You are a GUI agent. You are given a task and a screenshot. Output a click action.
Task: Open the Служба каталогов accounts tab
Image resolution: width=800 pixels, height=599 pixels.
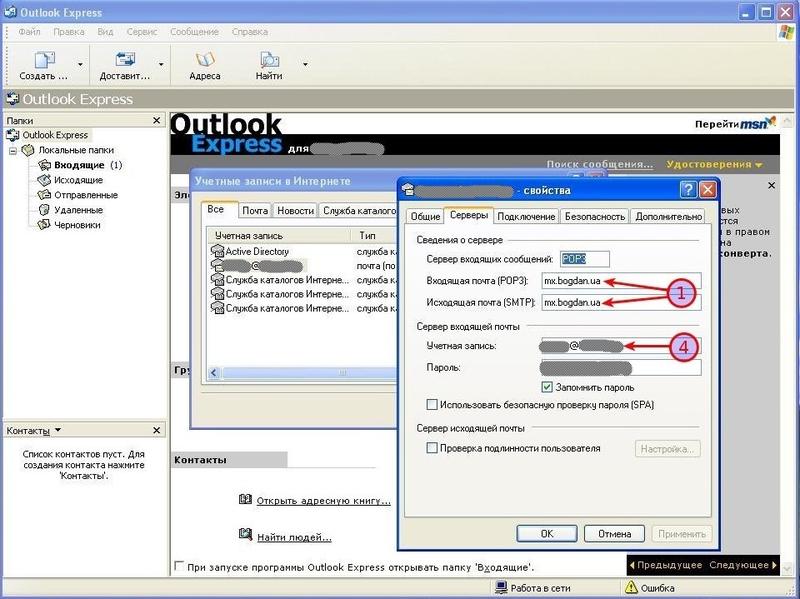[359, 210]
